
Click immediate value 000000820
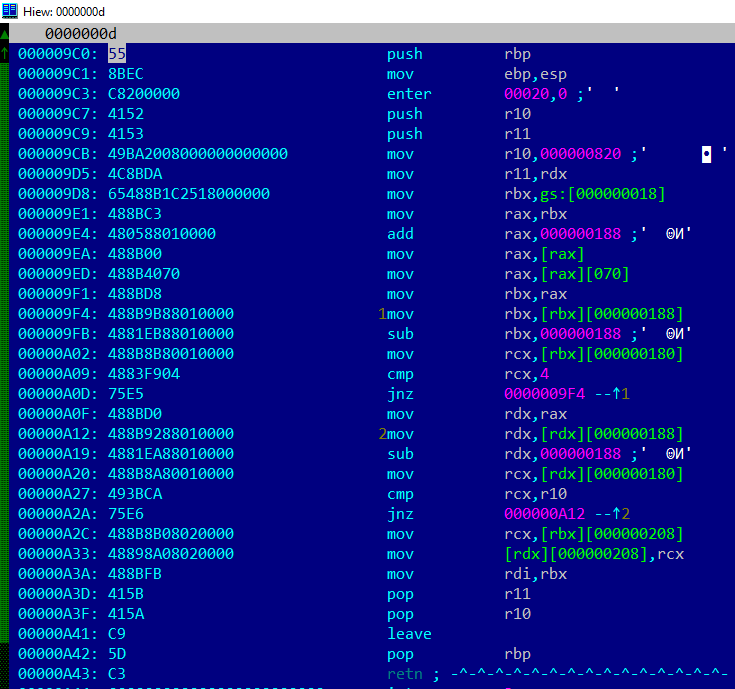pyautogui.click(x=580, y=154)
